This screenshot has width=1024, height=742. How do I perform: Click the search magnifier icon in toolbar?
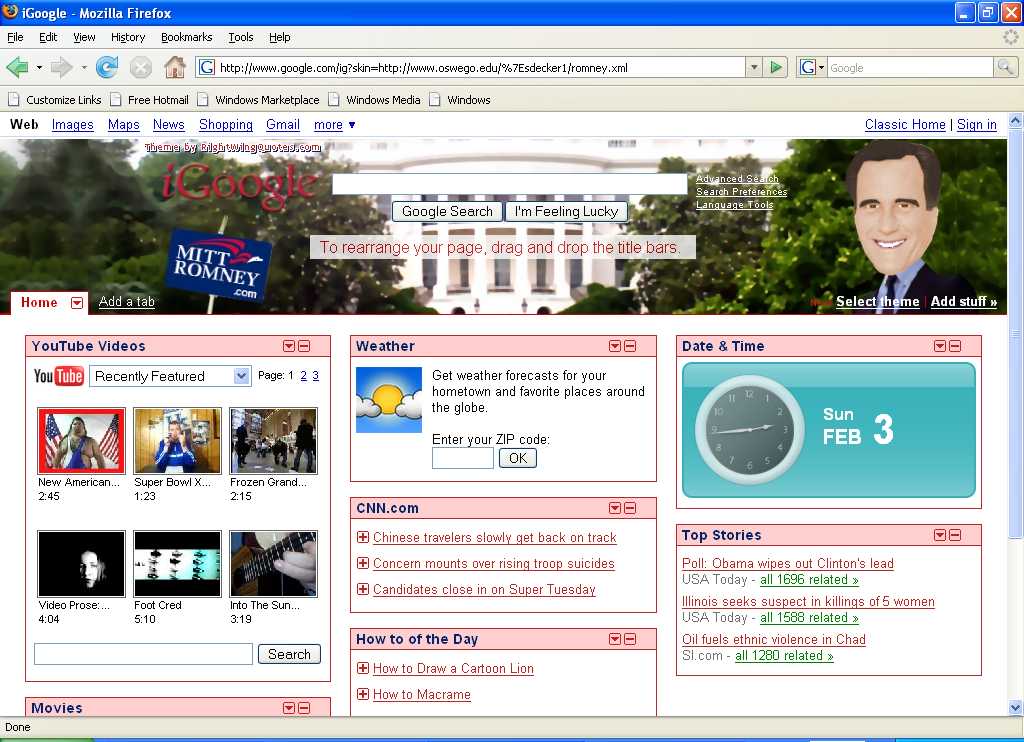pyautogui.click(x=1004, y=67)
